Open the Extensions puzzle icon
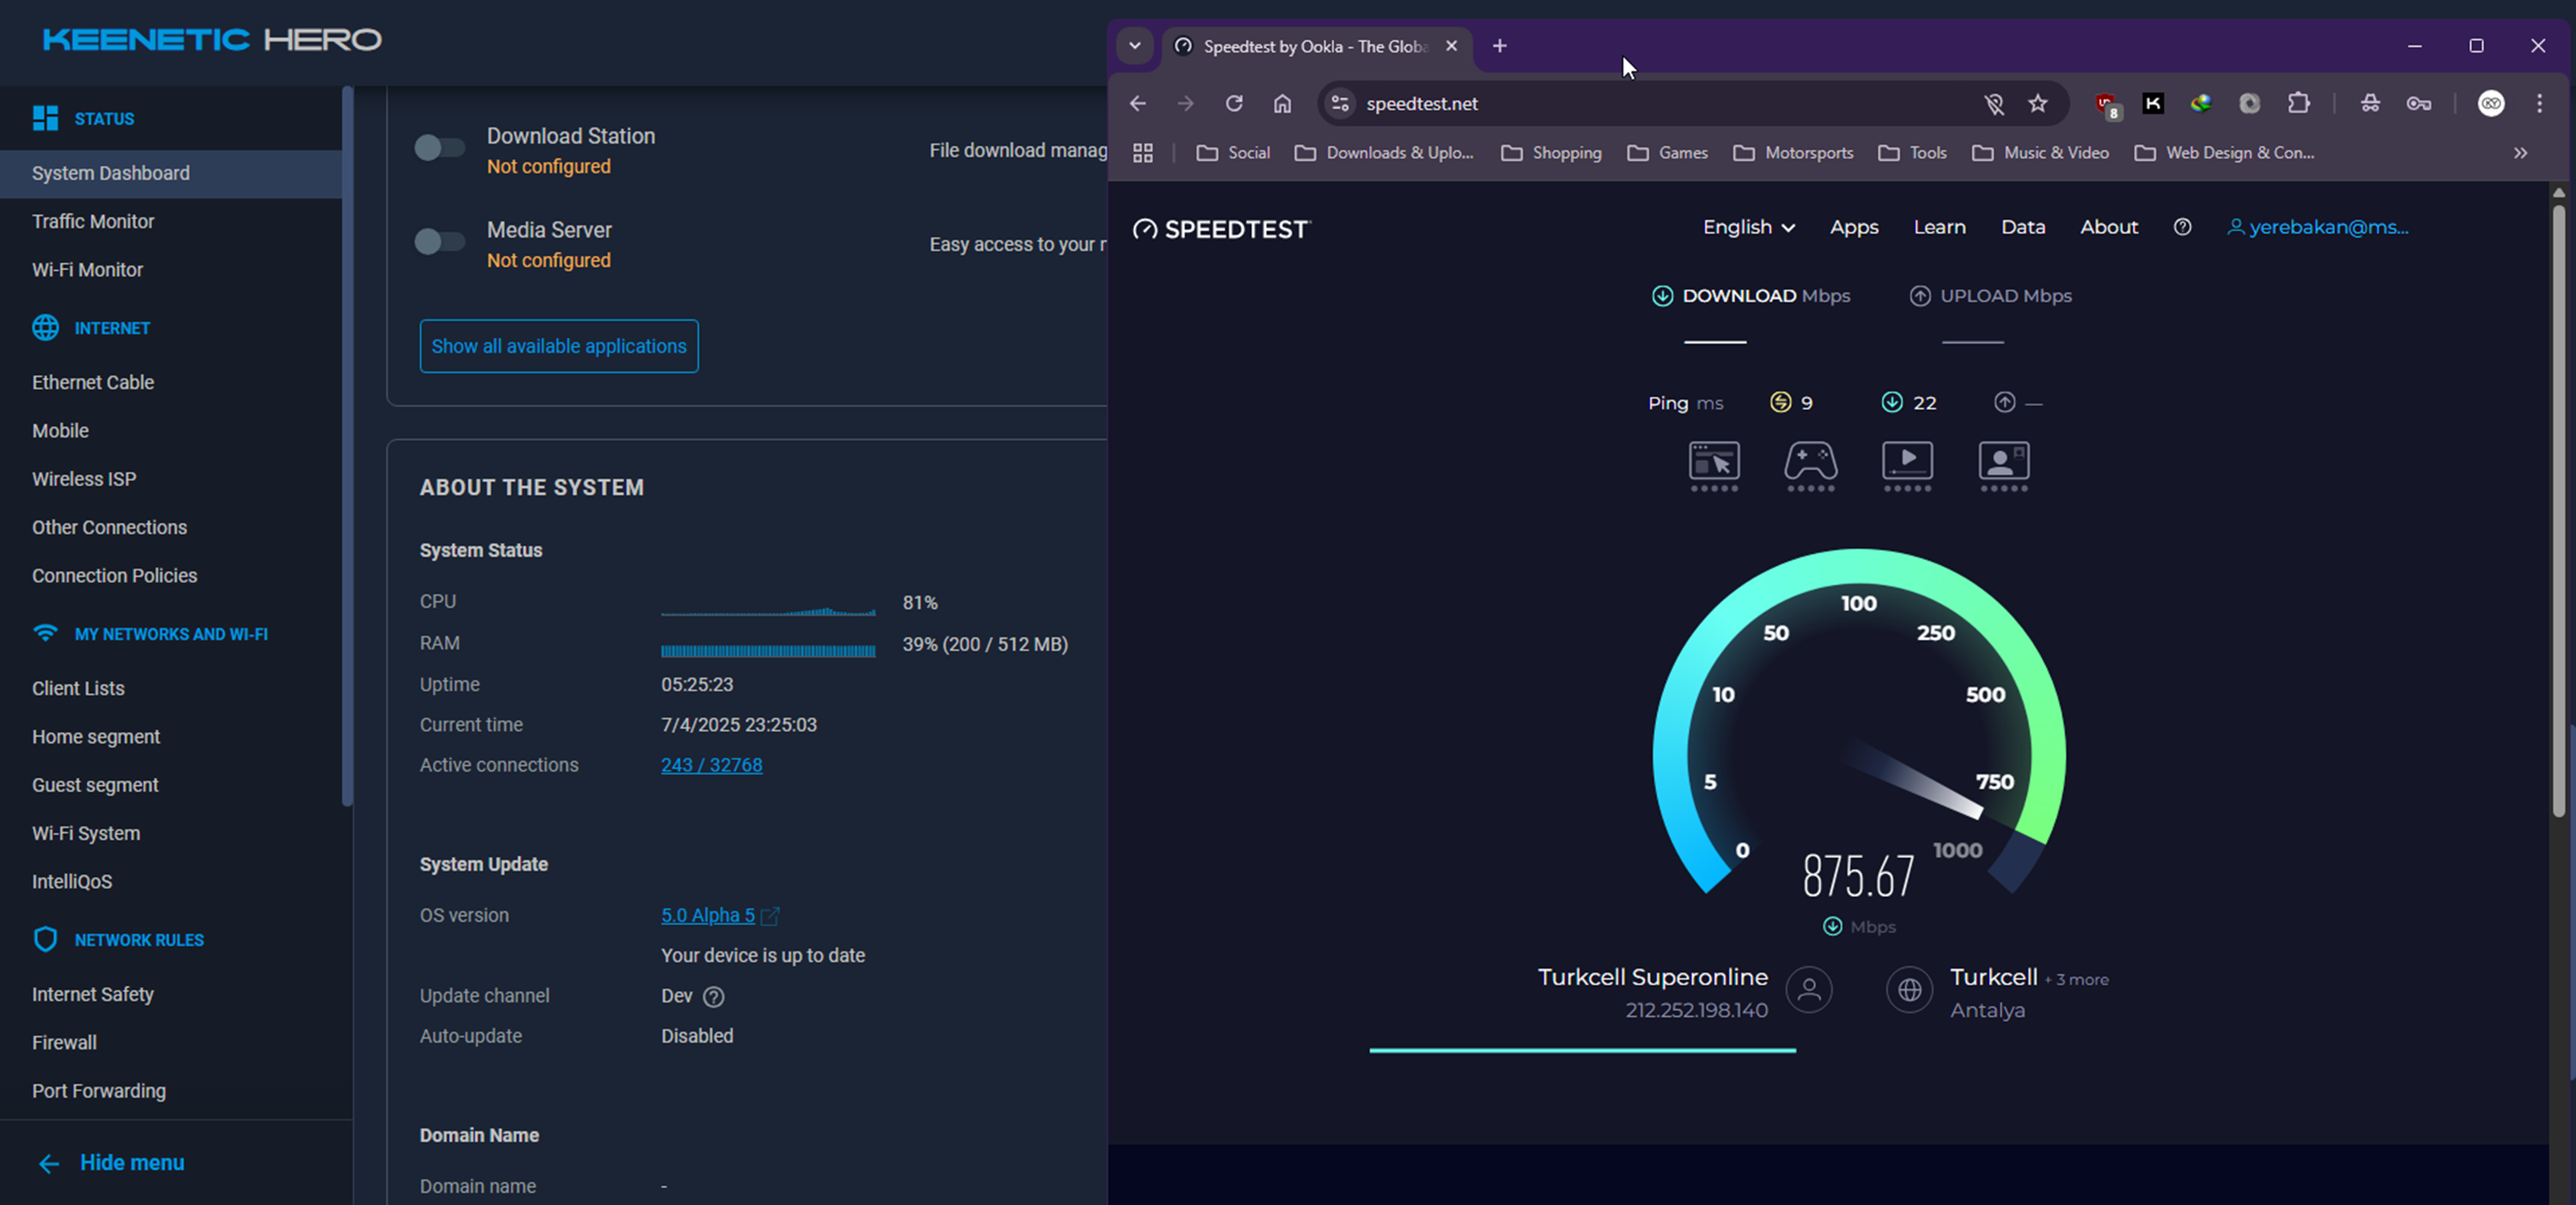 pos(2298,103)
